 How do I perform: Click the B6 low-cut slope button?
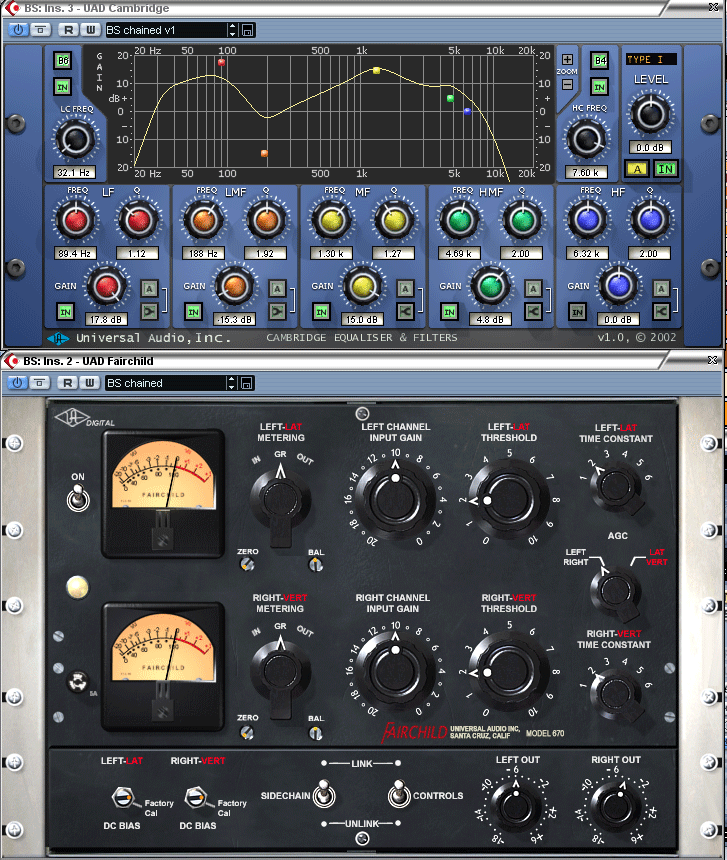click(63, 60)
